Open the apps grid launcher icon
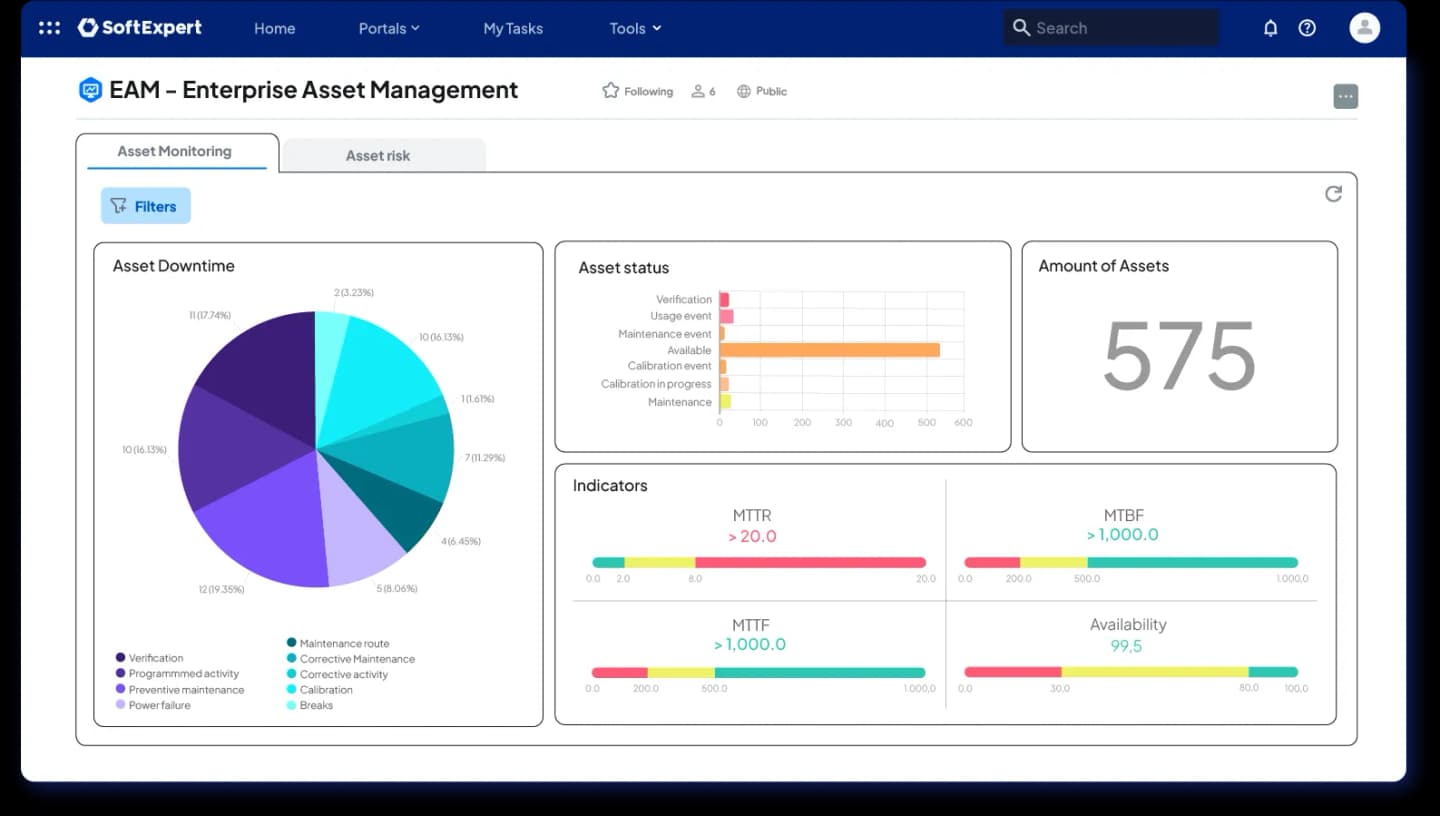 coord(49,28)
